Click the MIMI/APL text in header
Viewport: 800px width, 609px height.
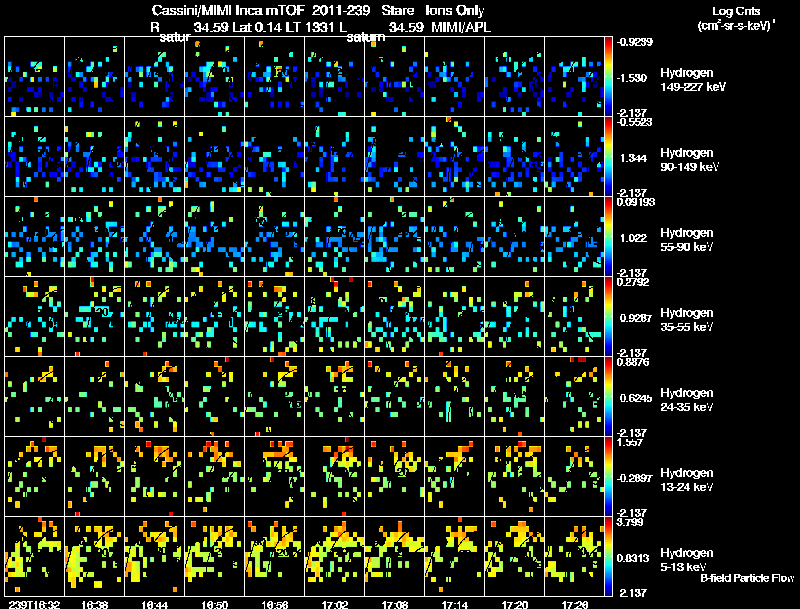click(461, 27)
